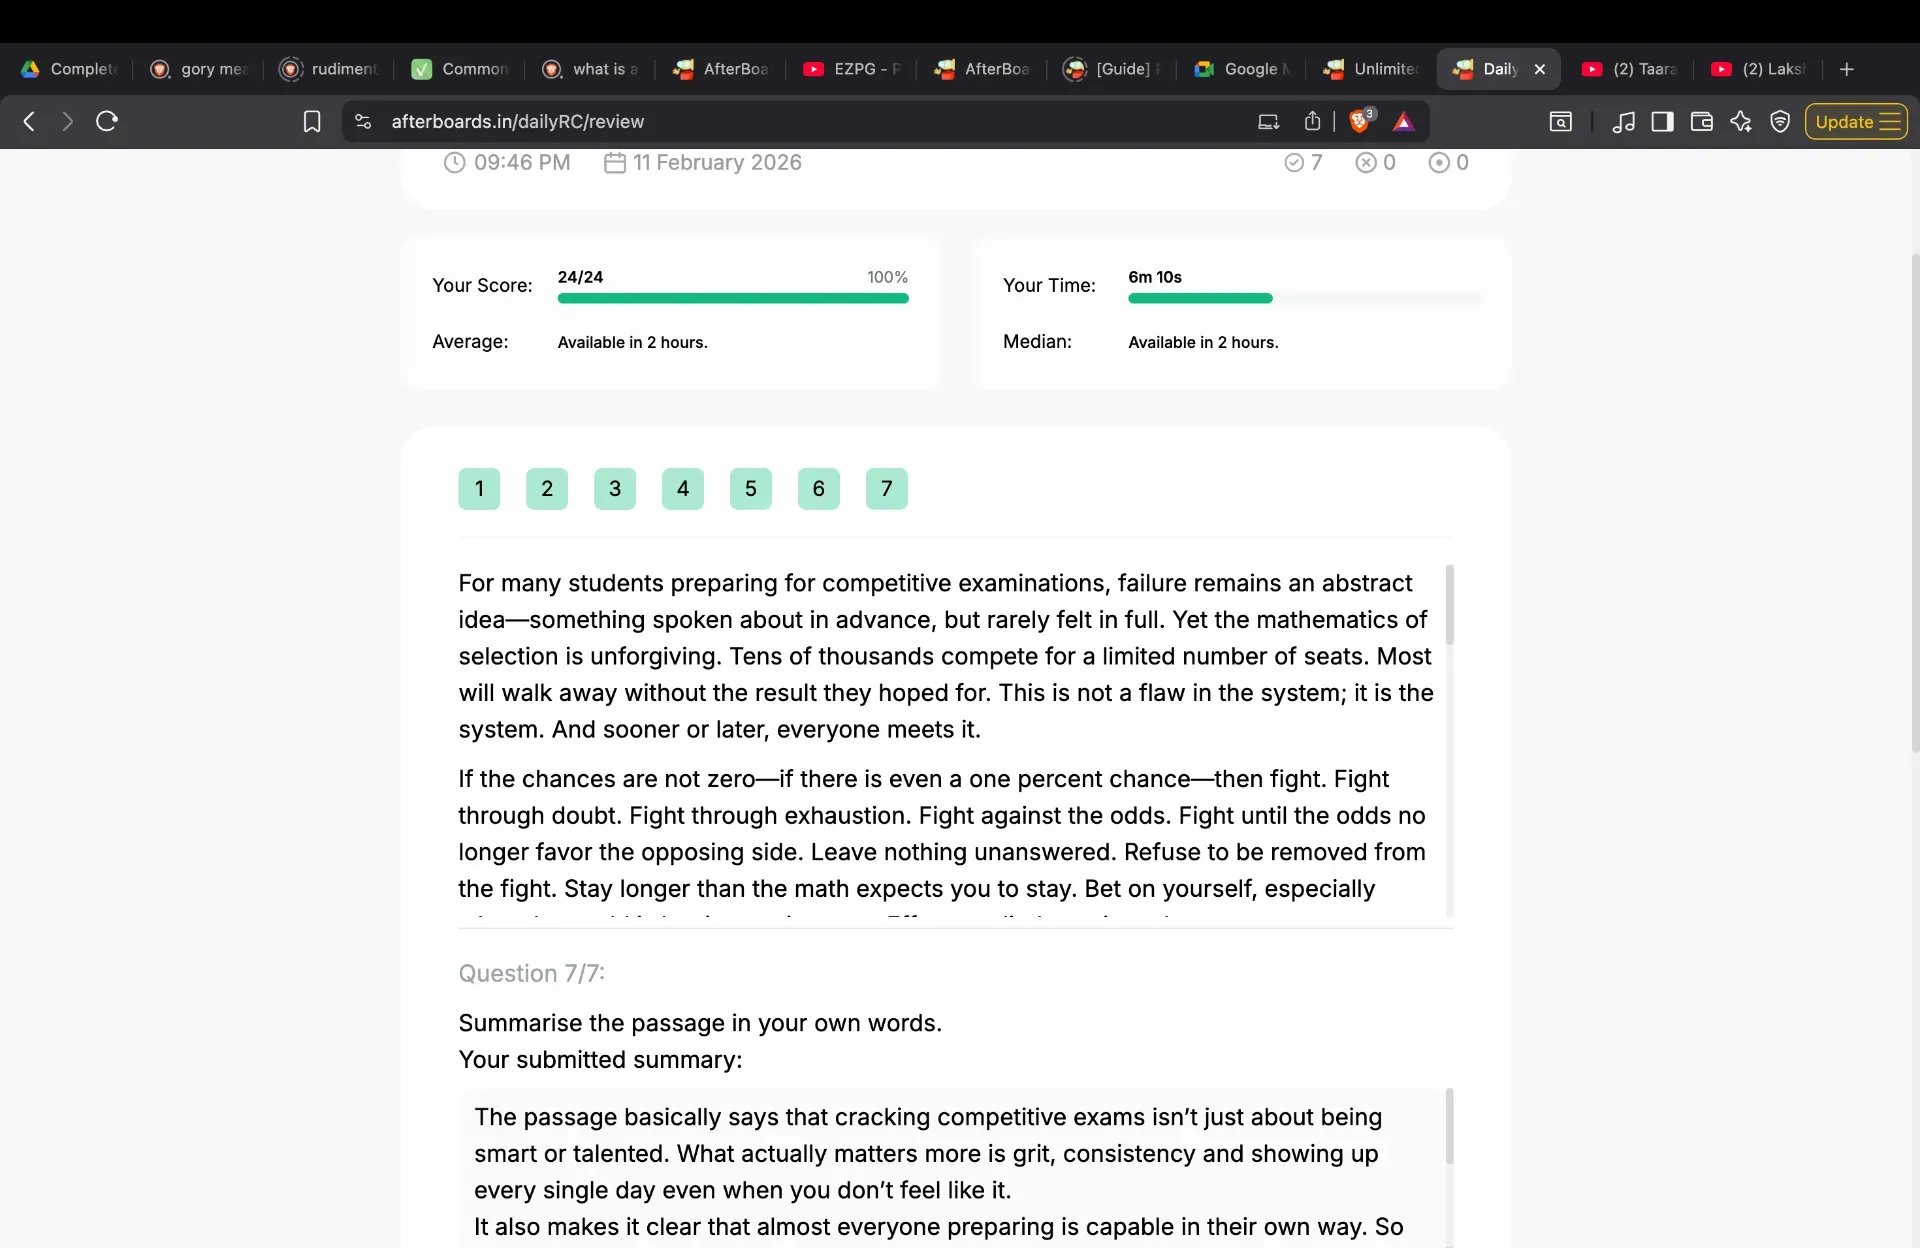Switch to the Complete tab
The height and width of the screenshot is (1248, 1920).
(x=69, y=69)
